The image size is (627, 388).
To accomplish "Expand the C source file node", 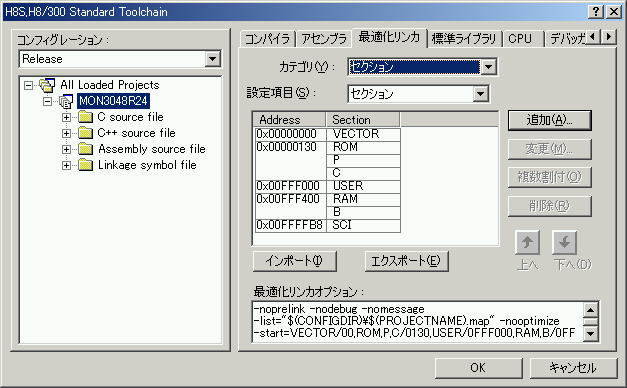I will [x=66, y=117].
